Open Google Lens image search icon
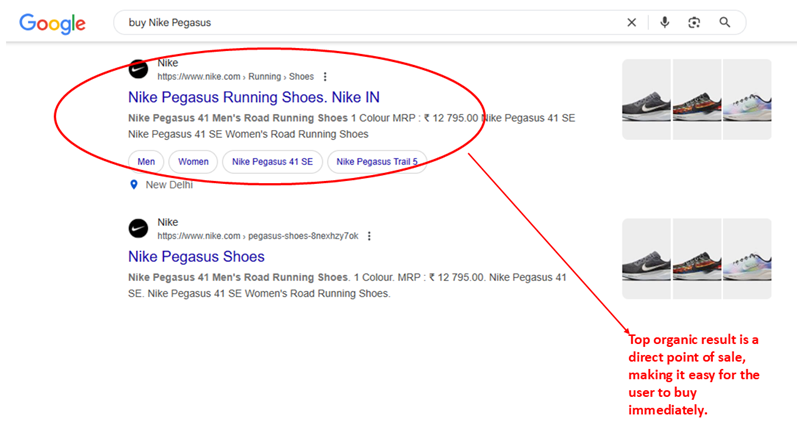 coord(694,22)
